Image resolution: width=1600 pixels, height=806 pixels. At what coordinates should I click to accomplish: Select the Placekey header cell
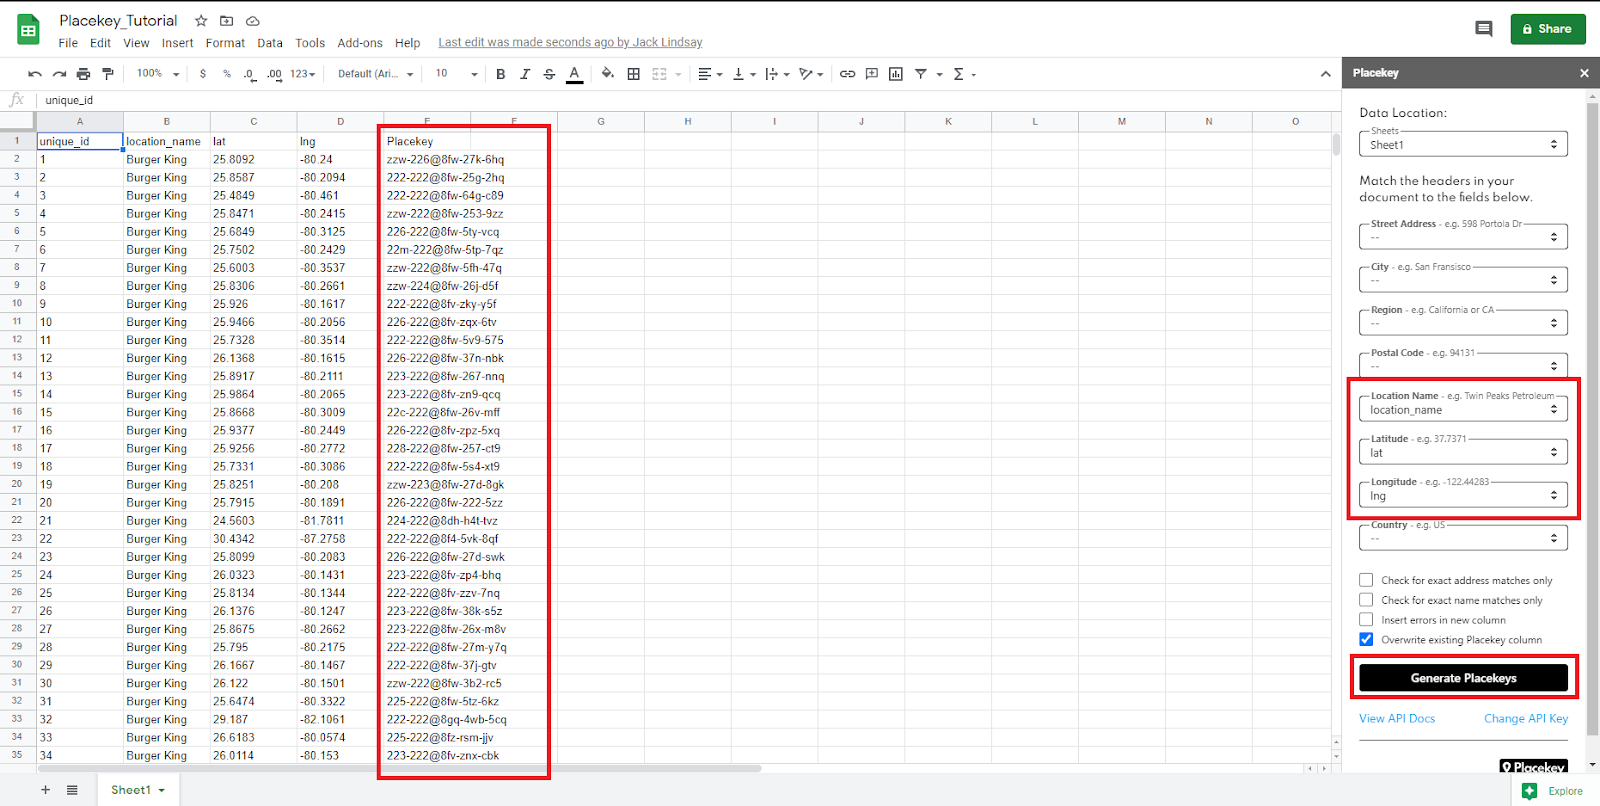click(x=427, y=141)
